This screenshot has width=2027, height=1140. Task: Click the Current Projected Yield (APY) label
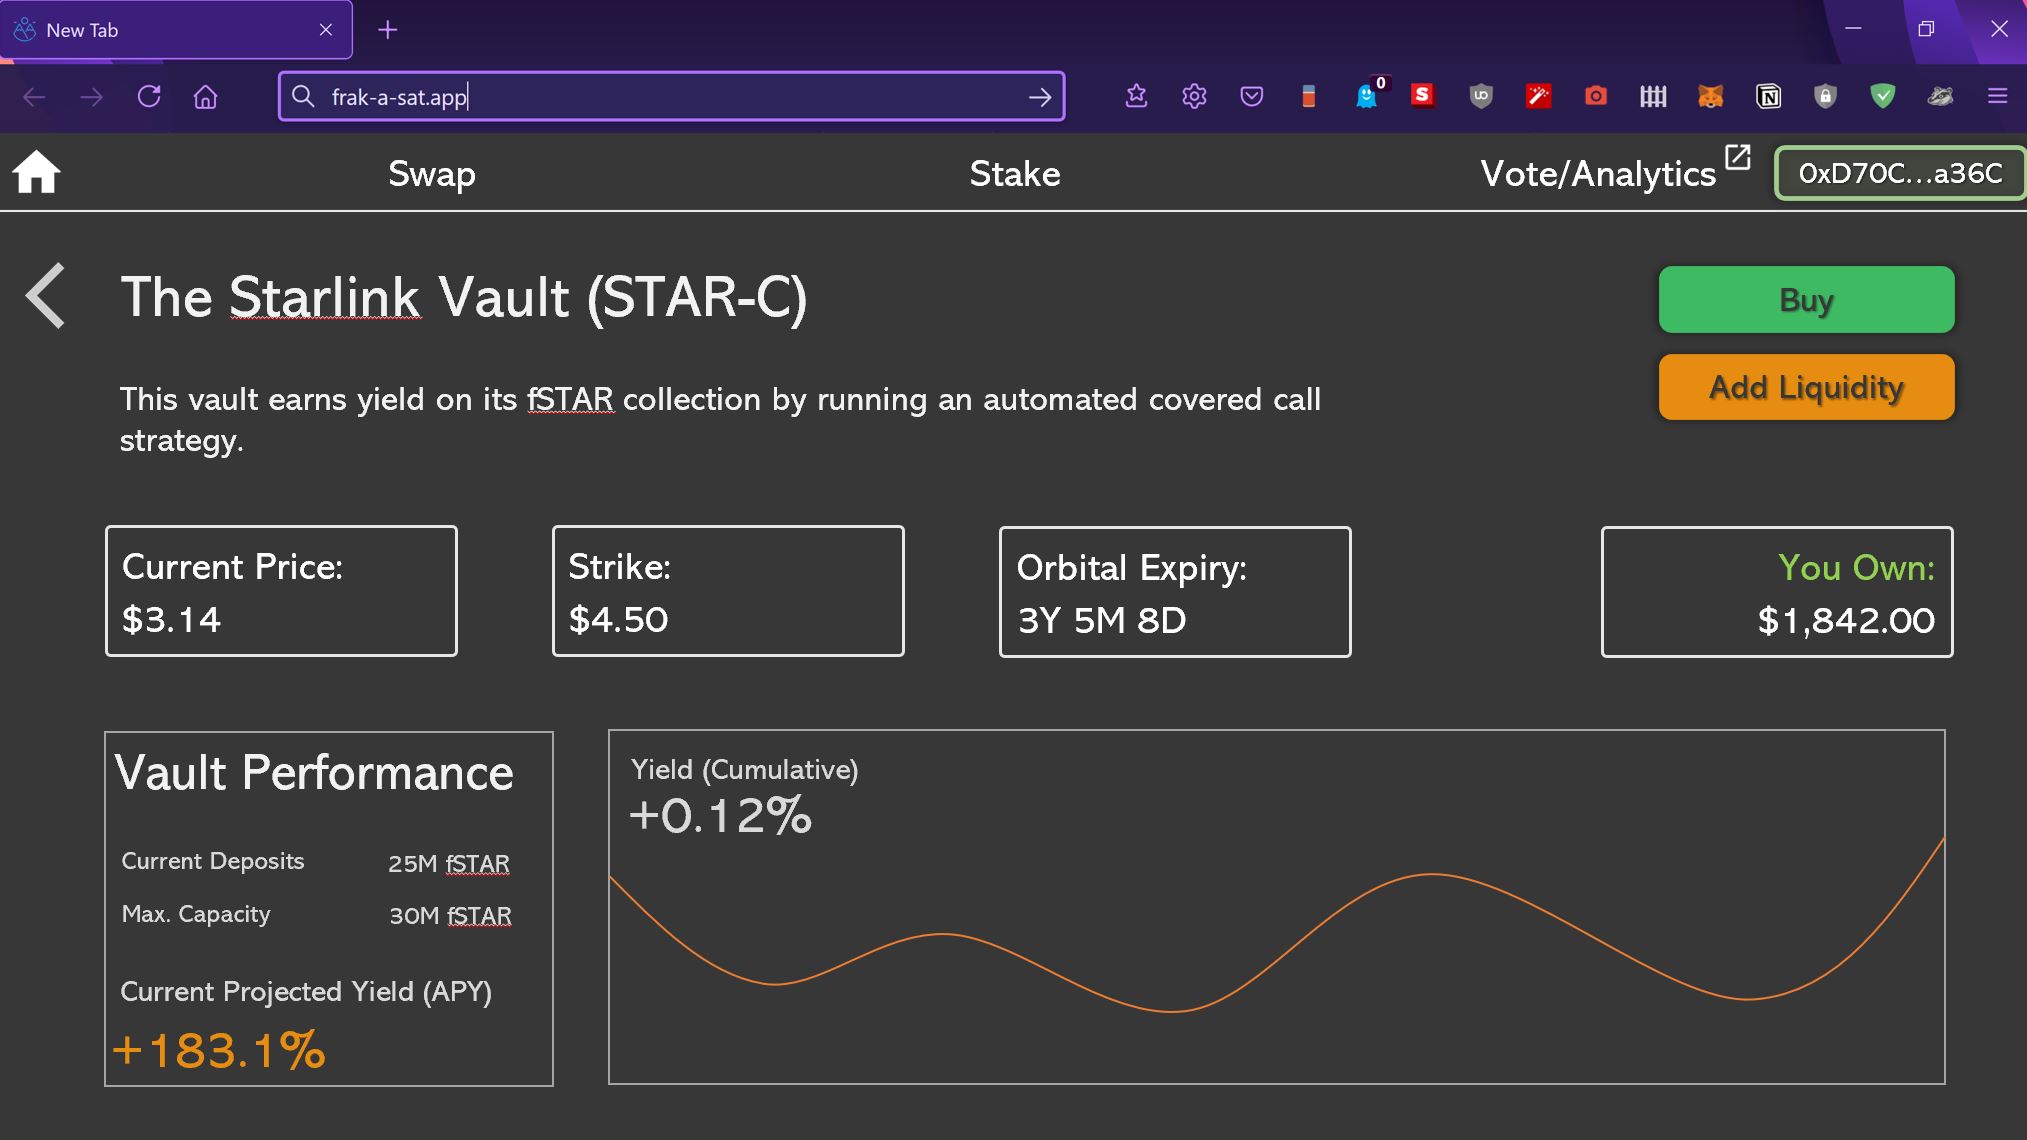coord(306,991)
